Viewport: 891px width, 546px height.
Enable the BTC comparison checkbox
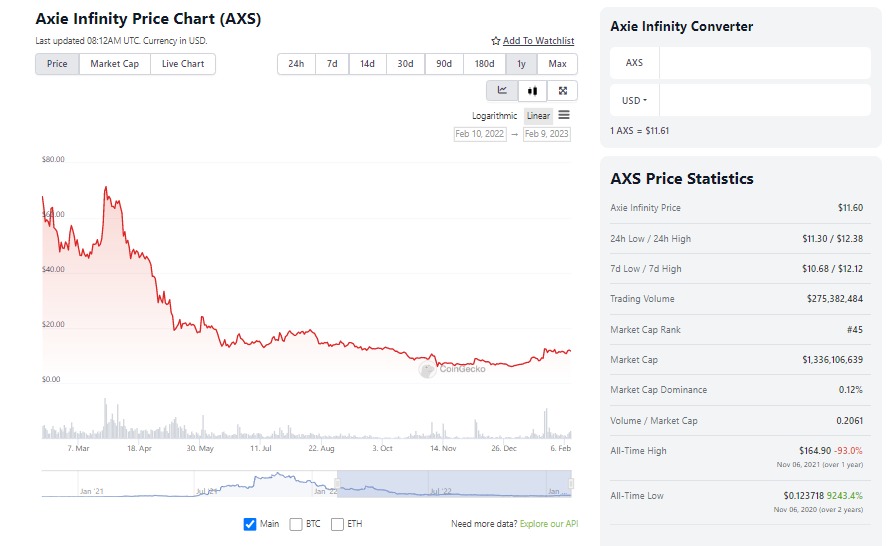coord(295,524)
